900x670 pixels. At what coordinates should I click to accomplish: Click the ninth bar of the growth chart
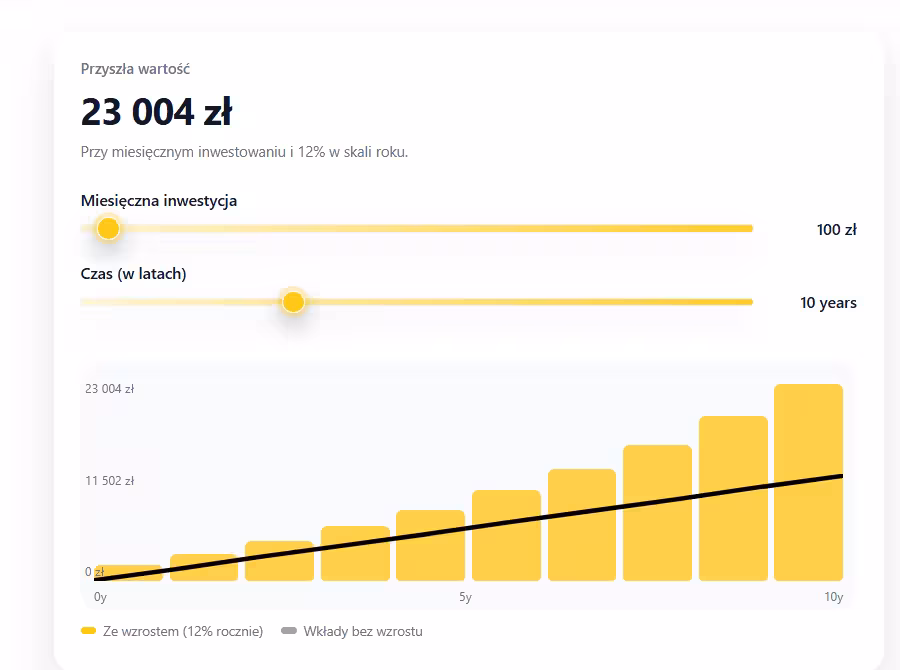tap(733, 498)
